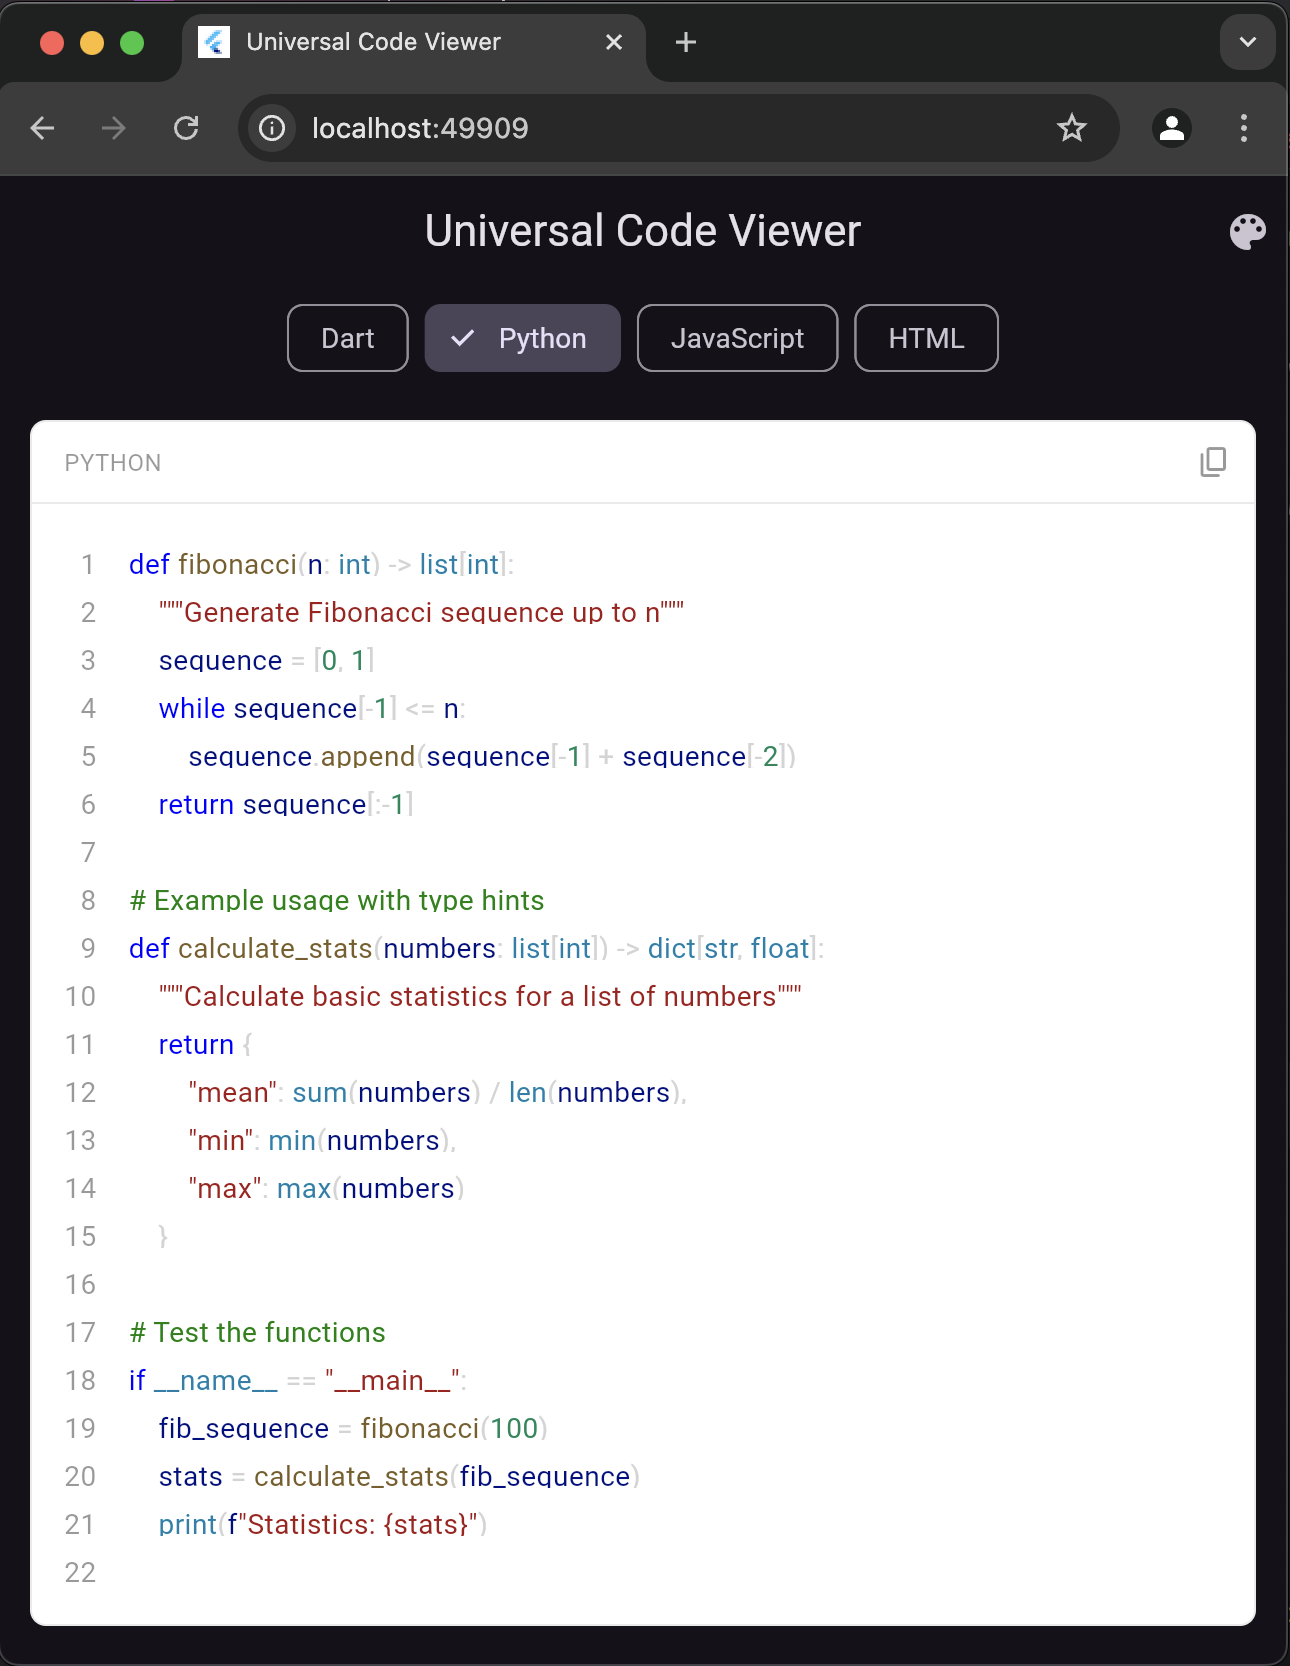This screenshot has width=1290, height=1666.
Task: Toggle the selected Python chip
Action: 523,338
